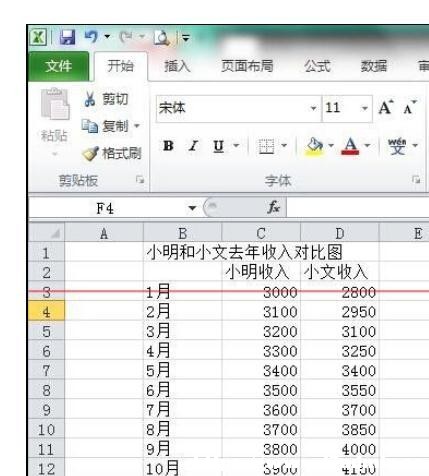
Task: Open the 字体 dialog launcher
Action: pyautogui.click(x=416, y=179)
